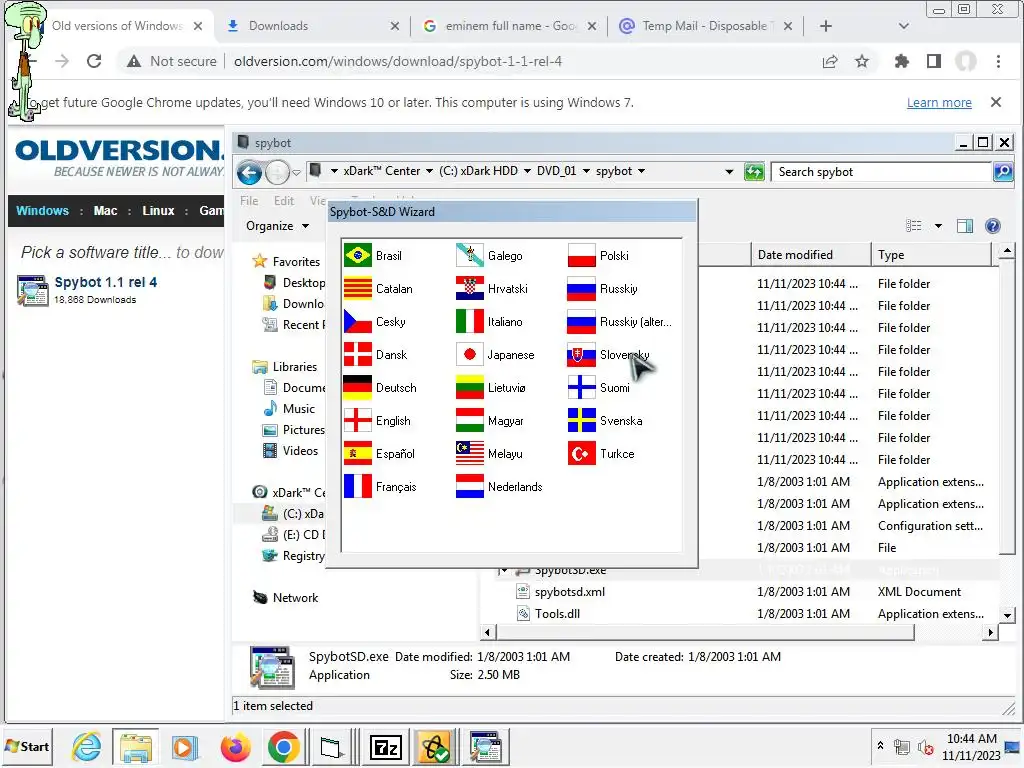This screenshot has height=768, width=1024.
Task: Select the Deutsch flag icon
Action: (357, 387)
